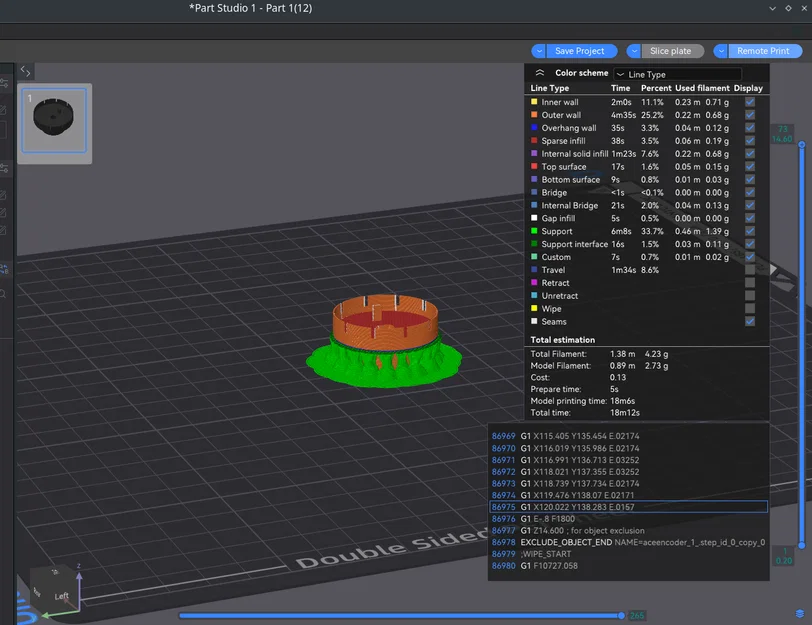
Task: Click the Left face of view cube
Action: 61,596
